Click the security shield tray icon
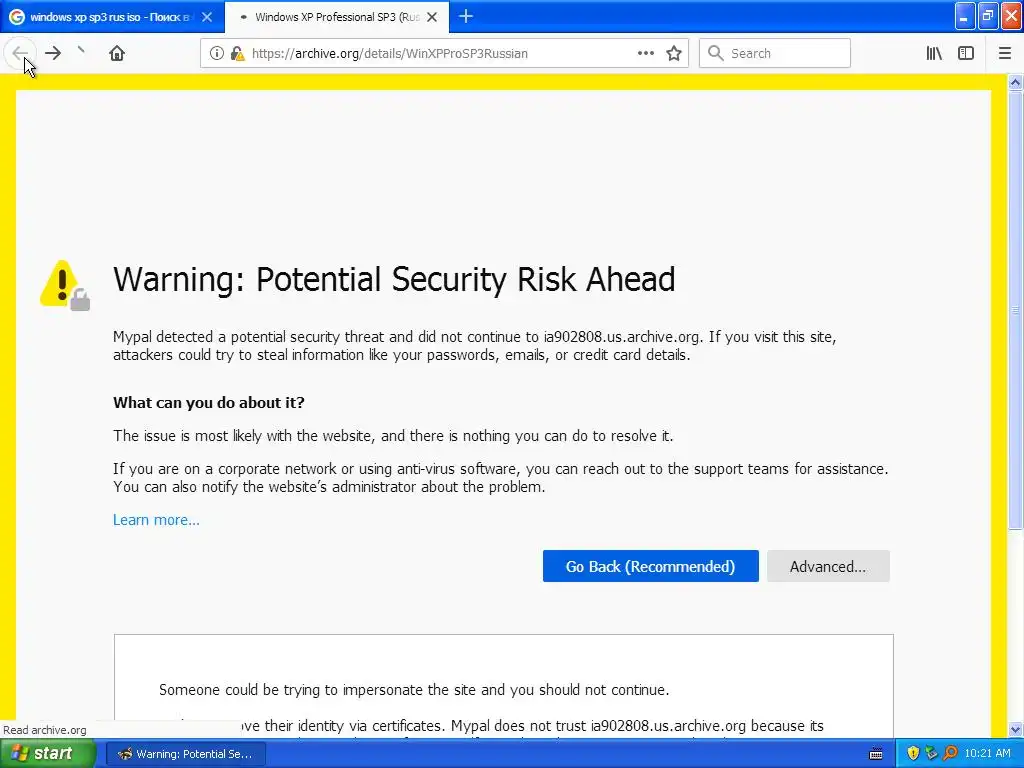This screenshot has width=1024, height=768. pos(912,753)
